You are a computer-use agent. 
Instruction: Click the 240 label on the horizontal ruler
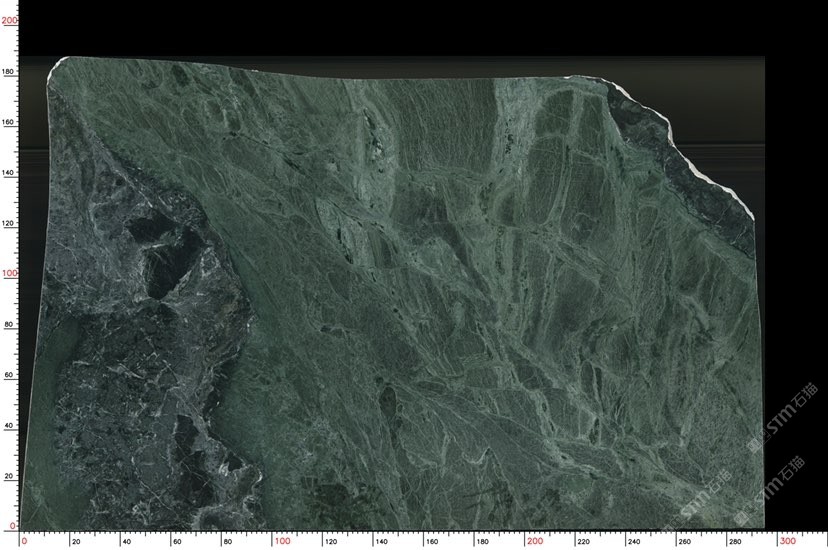[x=634, y=542]
